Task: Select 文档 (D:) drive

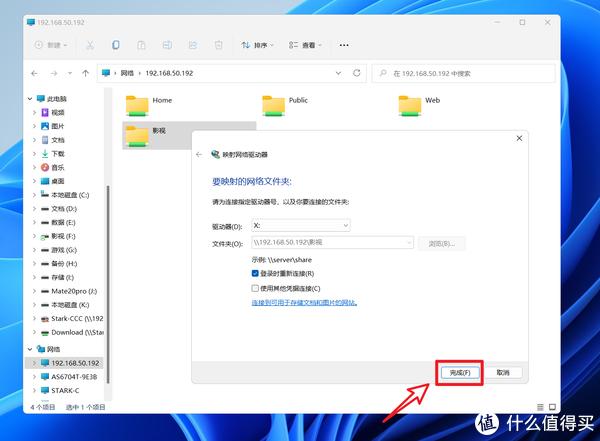Action: (x=64, y=209)
